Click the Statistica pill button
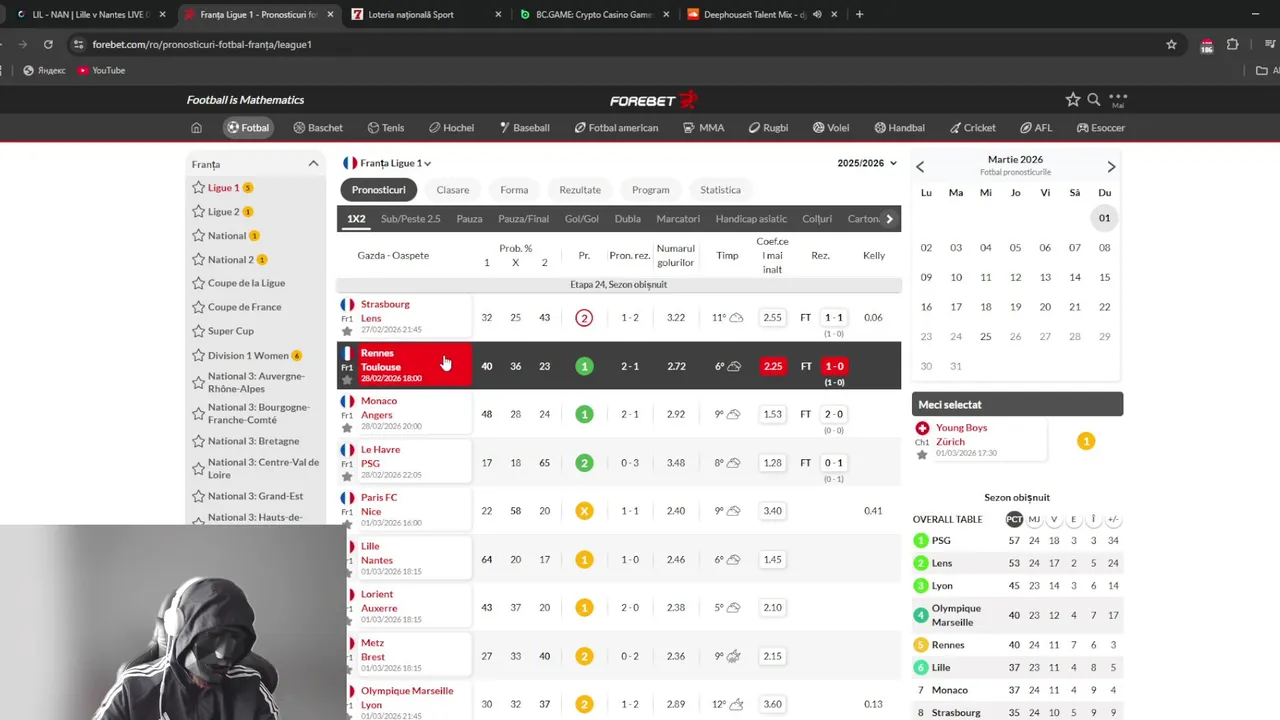This screenshot has height=720, width=1280. coord(720,190)
